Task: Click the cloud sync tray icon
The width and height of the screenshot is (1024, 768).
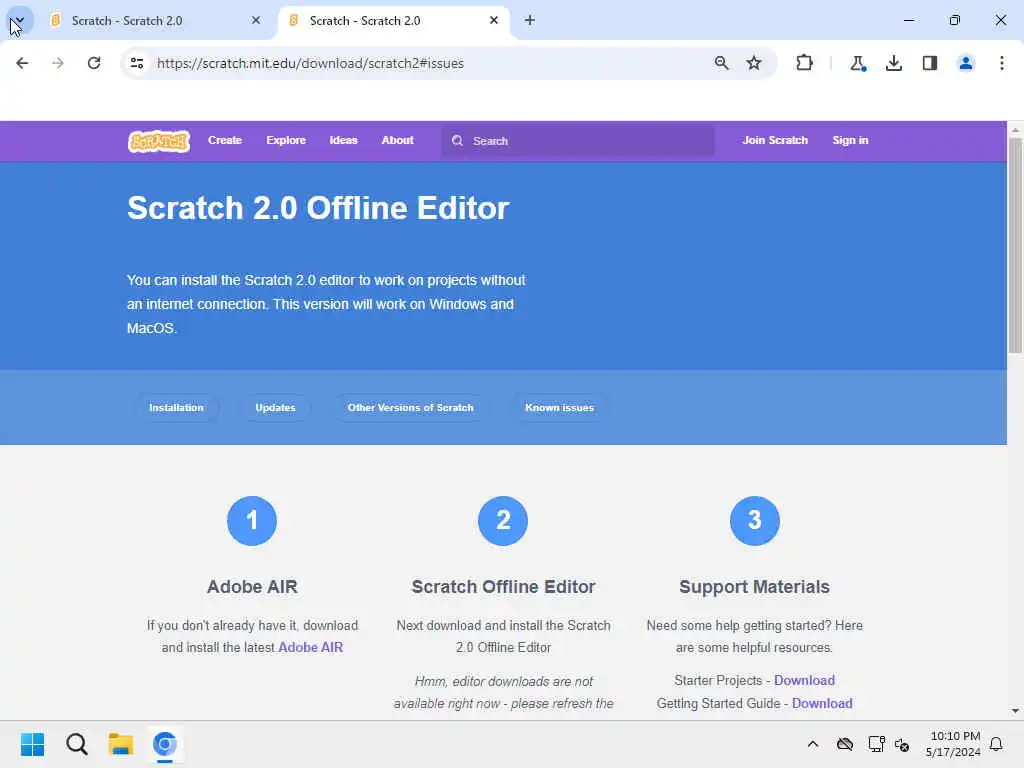Action: click(845, 744)
